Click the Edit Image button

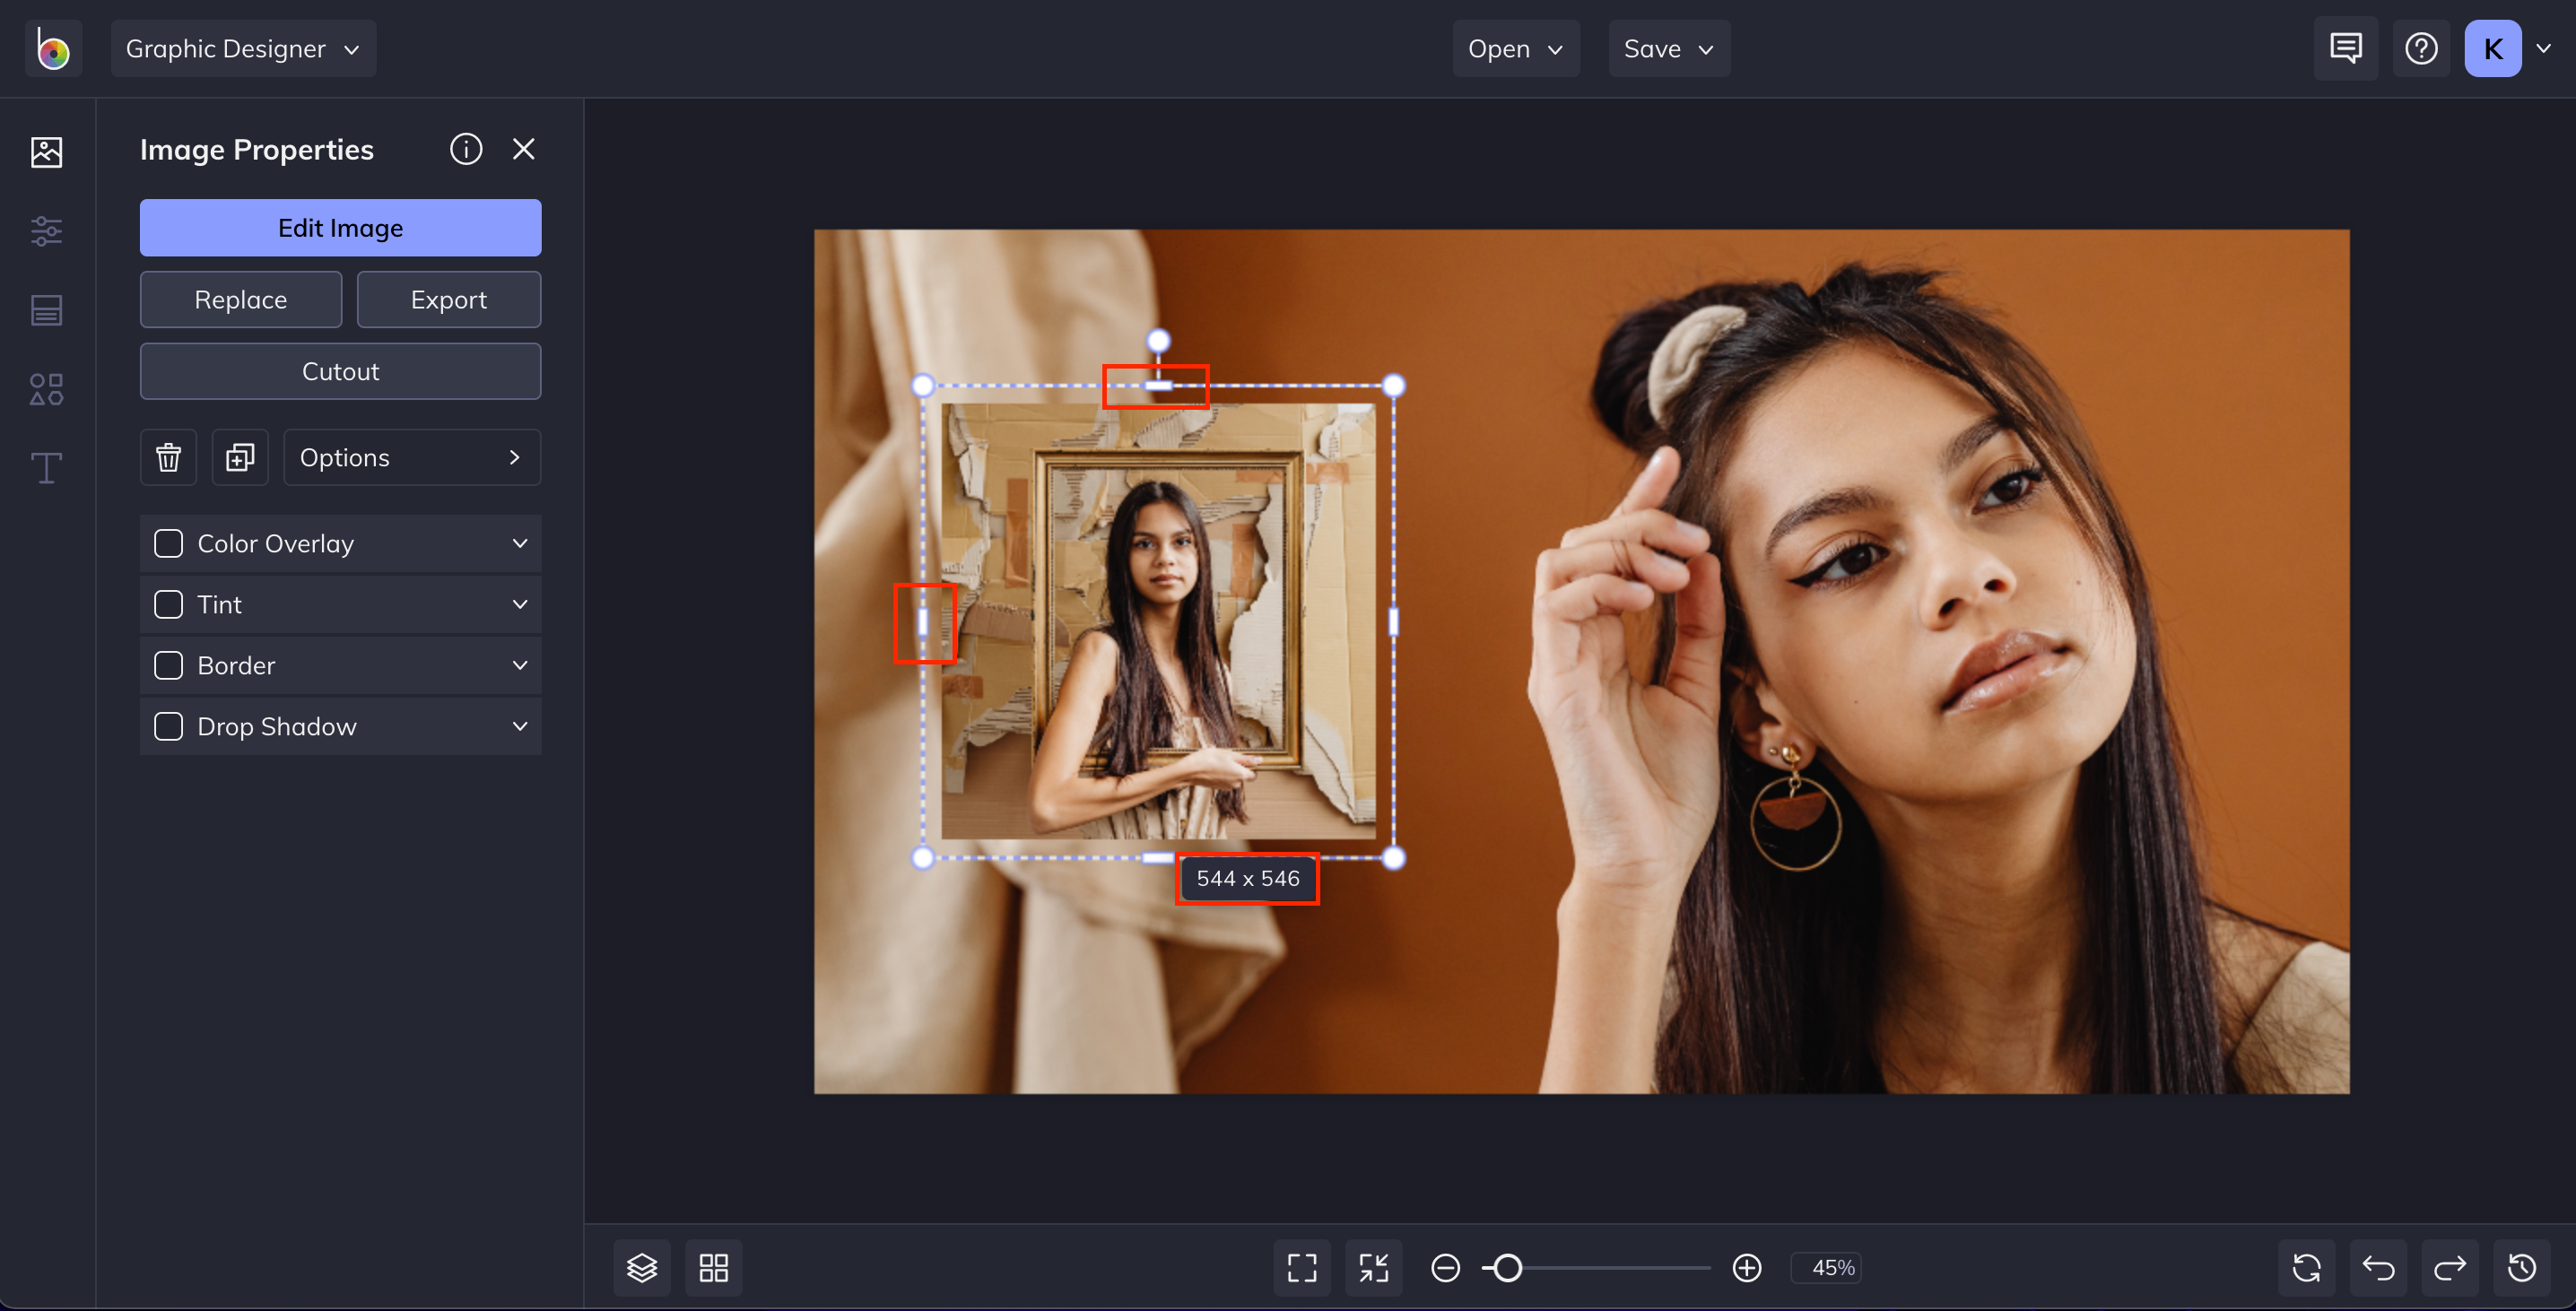tap(340, 228)
